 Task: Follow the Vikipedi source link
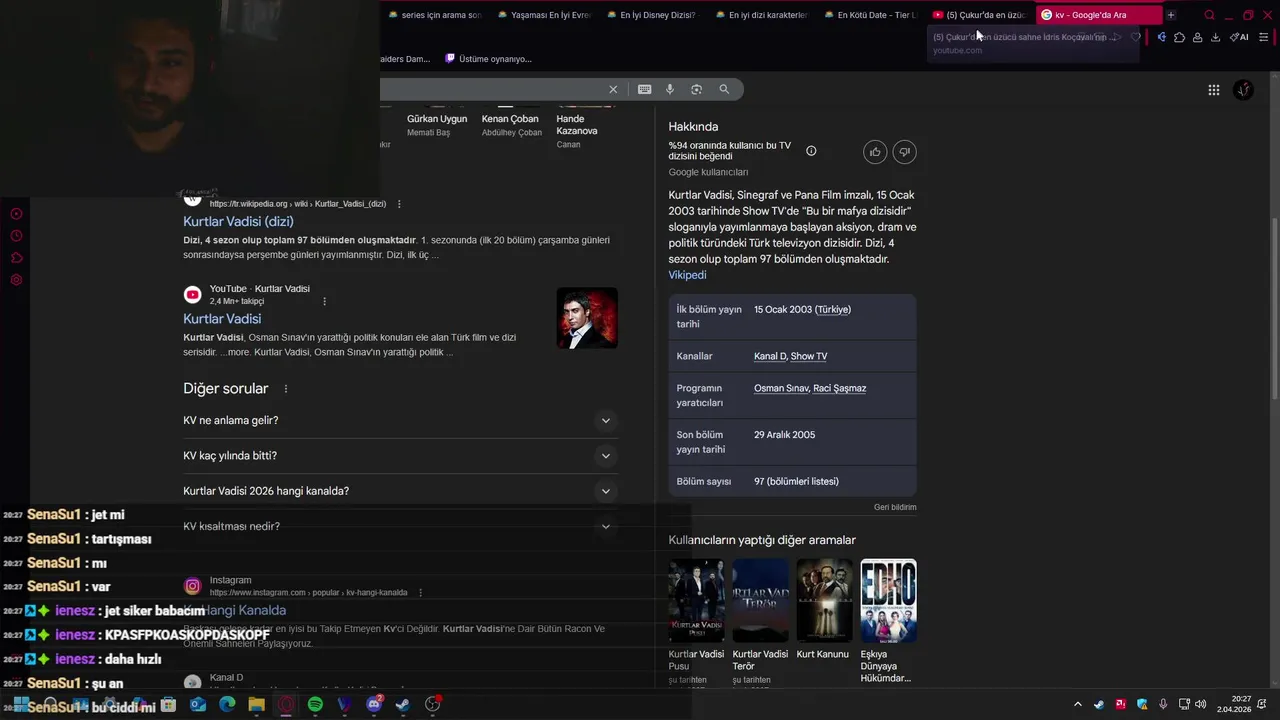687,275
